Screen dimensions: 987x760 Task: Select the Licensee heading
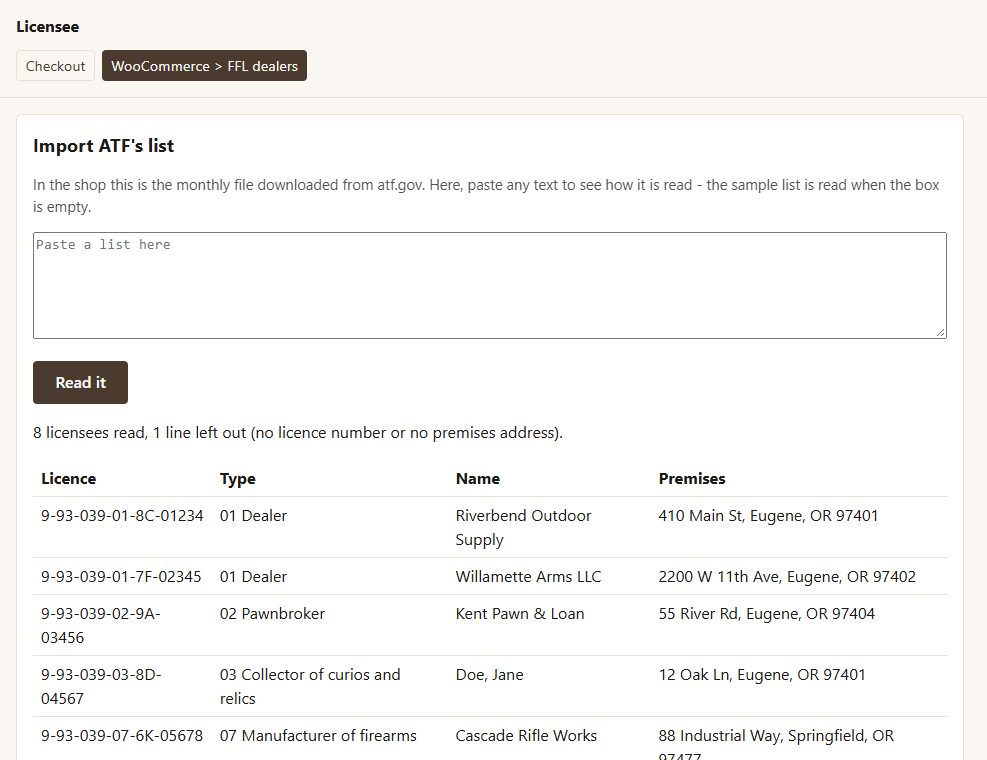pyautogui.click(x=48, y=26)
